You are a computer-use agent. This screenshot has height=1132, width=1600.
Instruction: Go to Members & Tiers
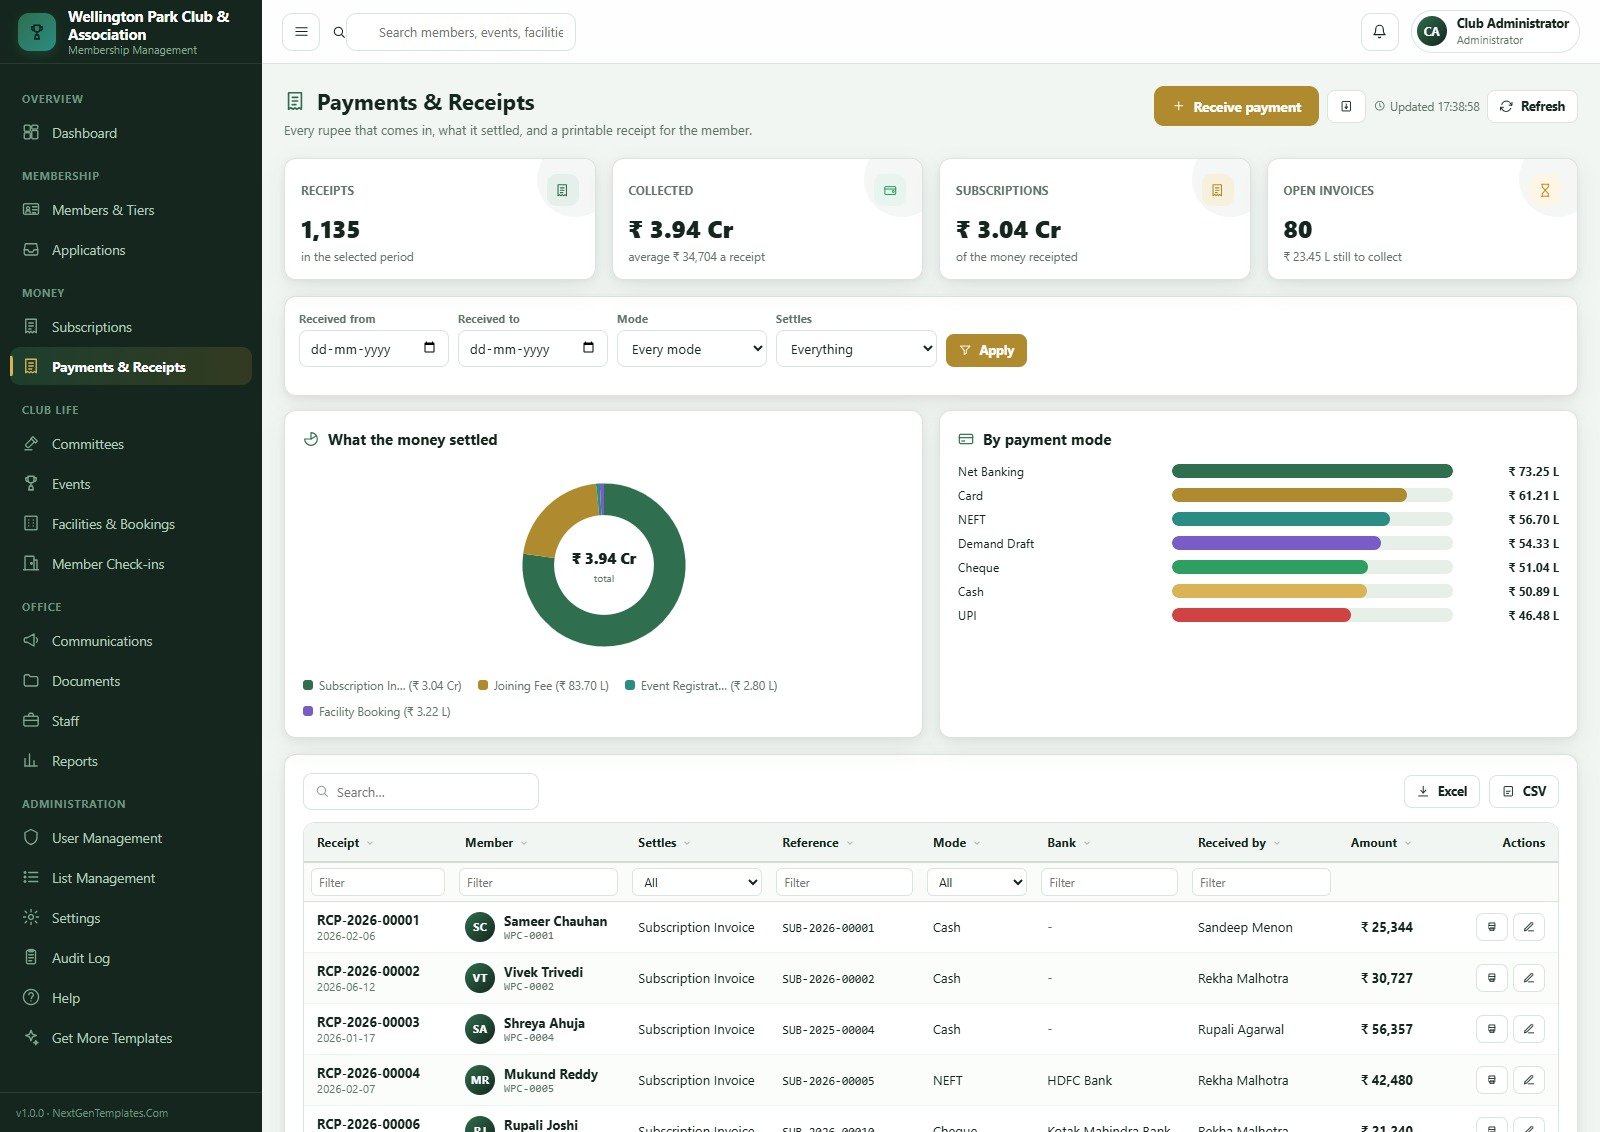tap(131, 210)
